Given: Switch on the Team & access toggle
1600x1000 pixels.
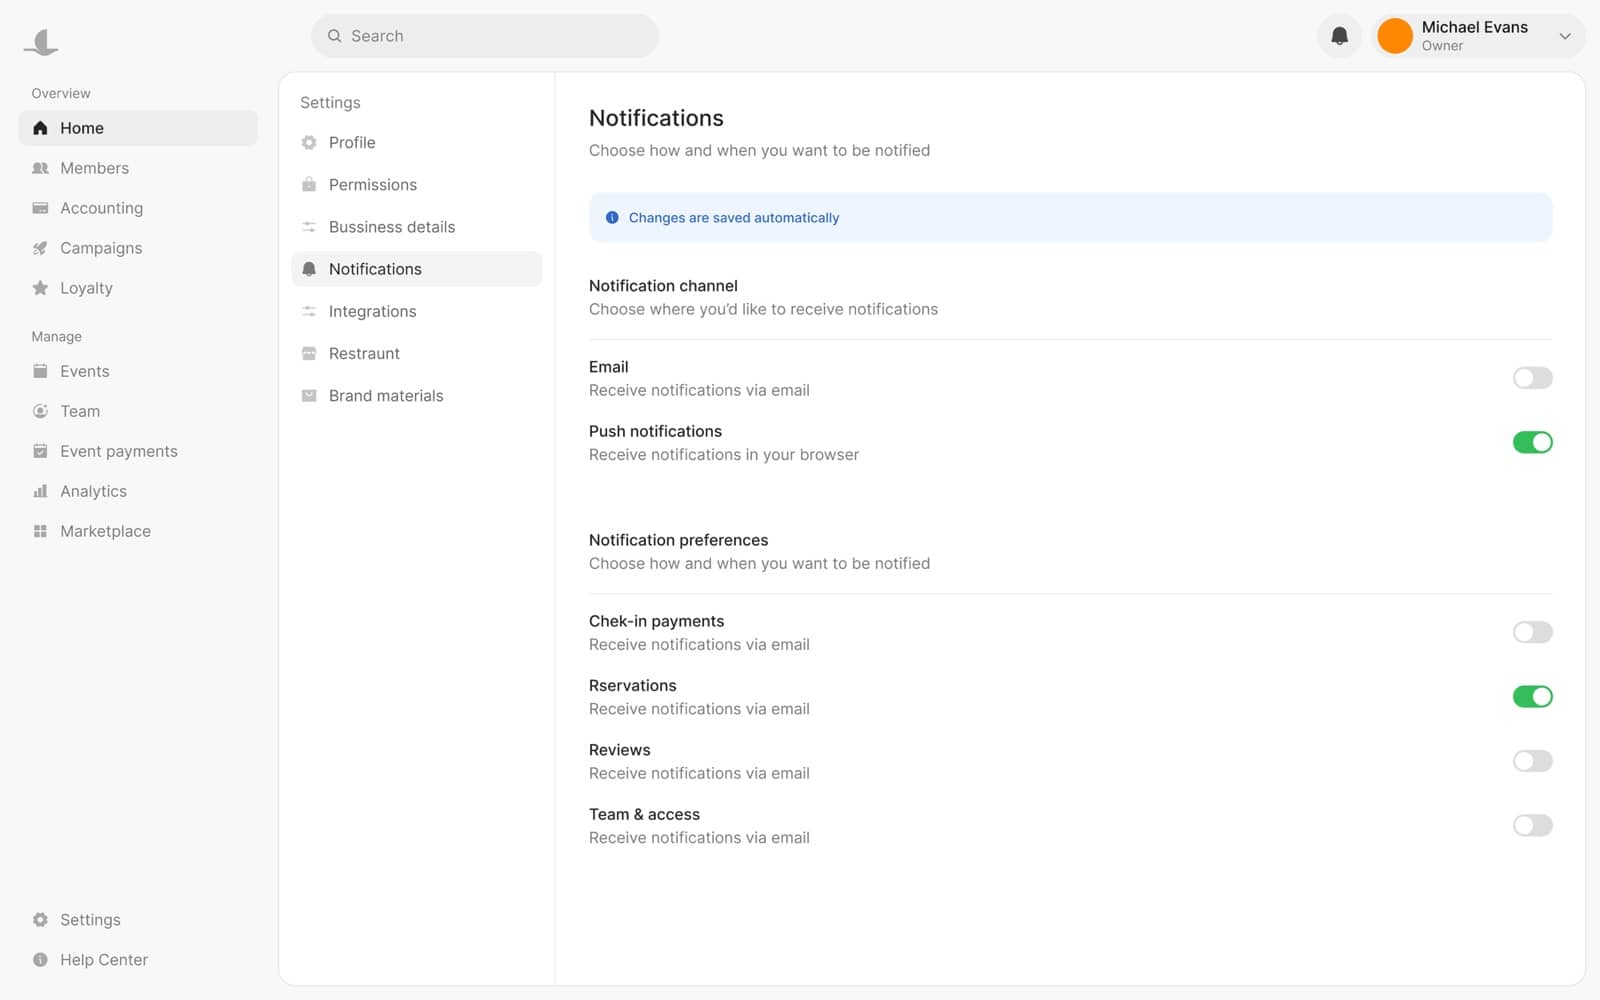Looking at the screenshot, I should pos(1532,825).
